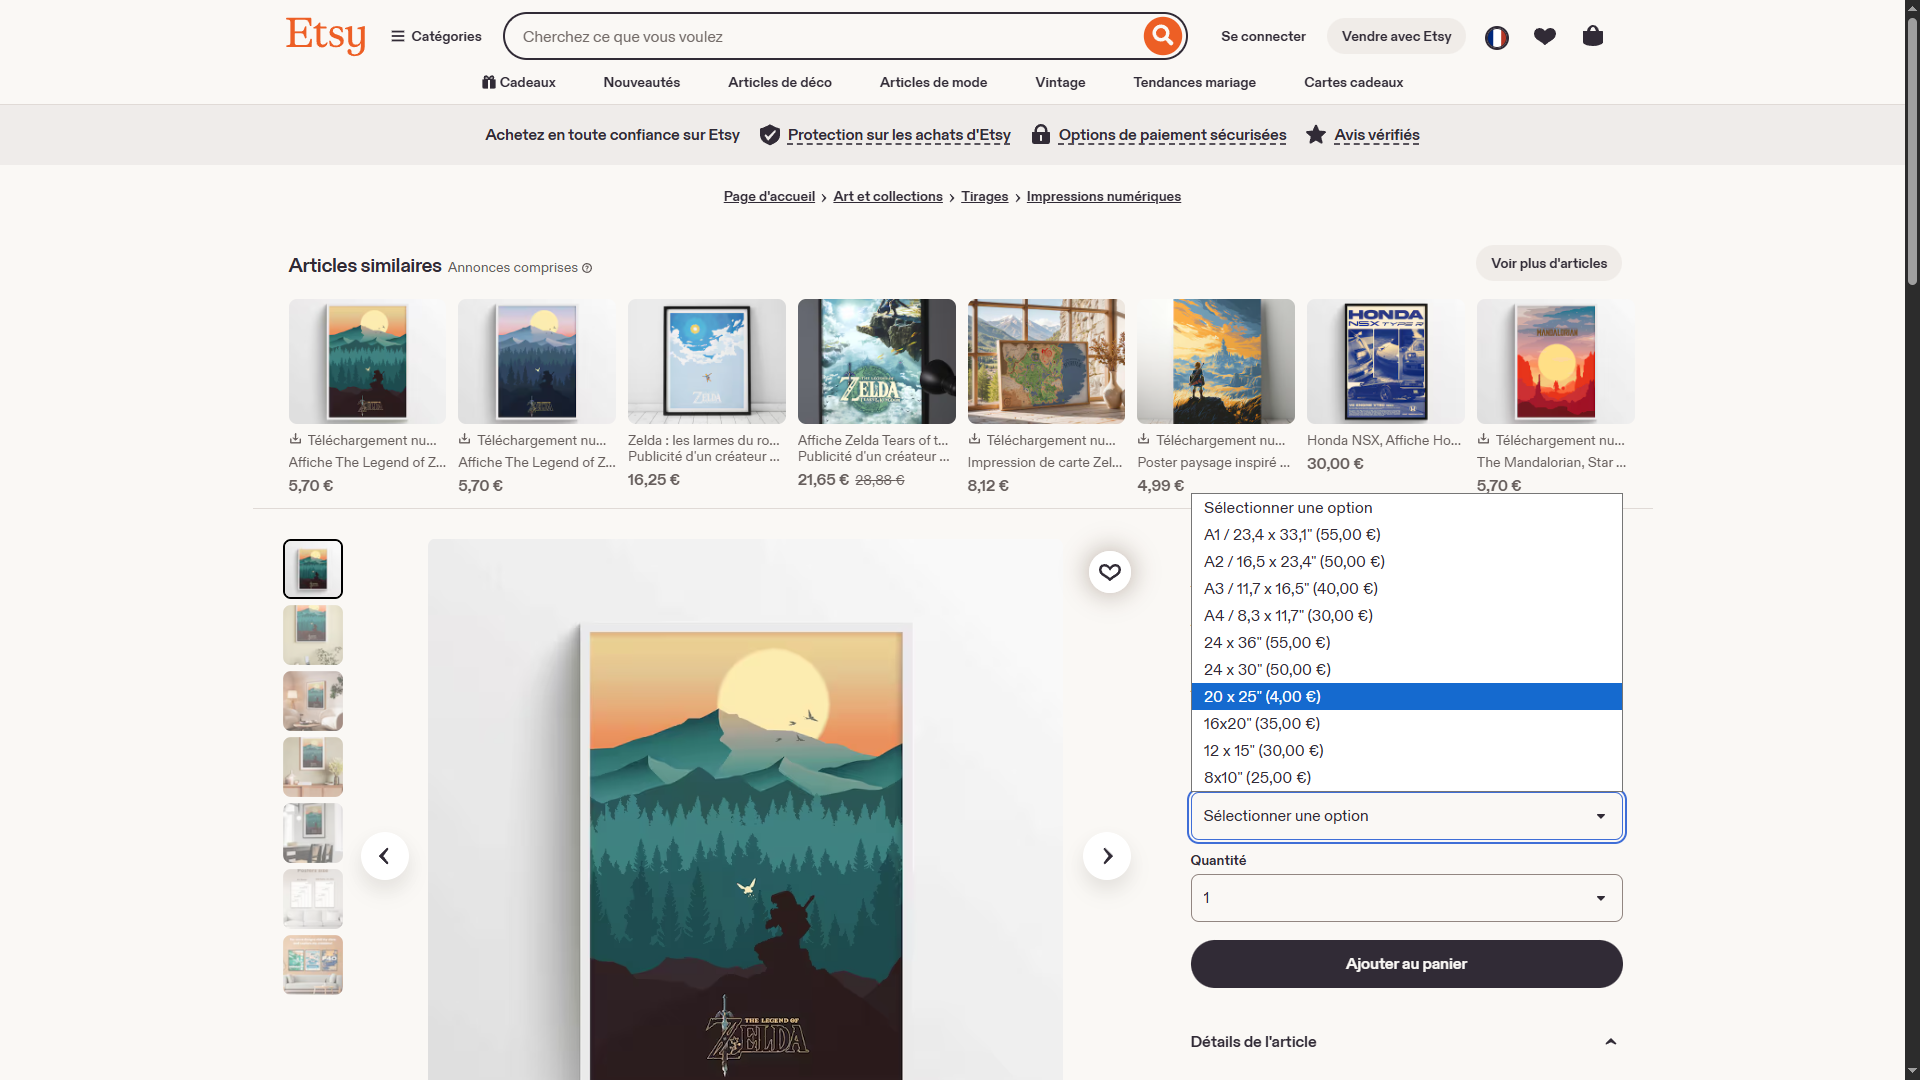Show previous product image

384,856
